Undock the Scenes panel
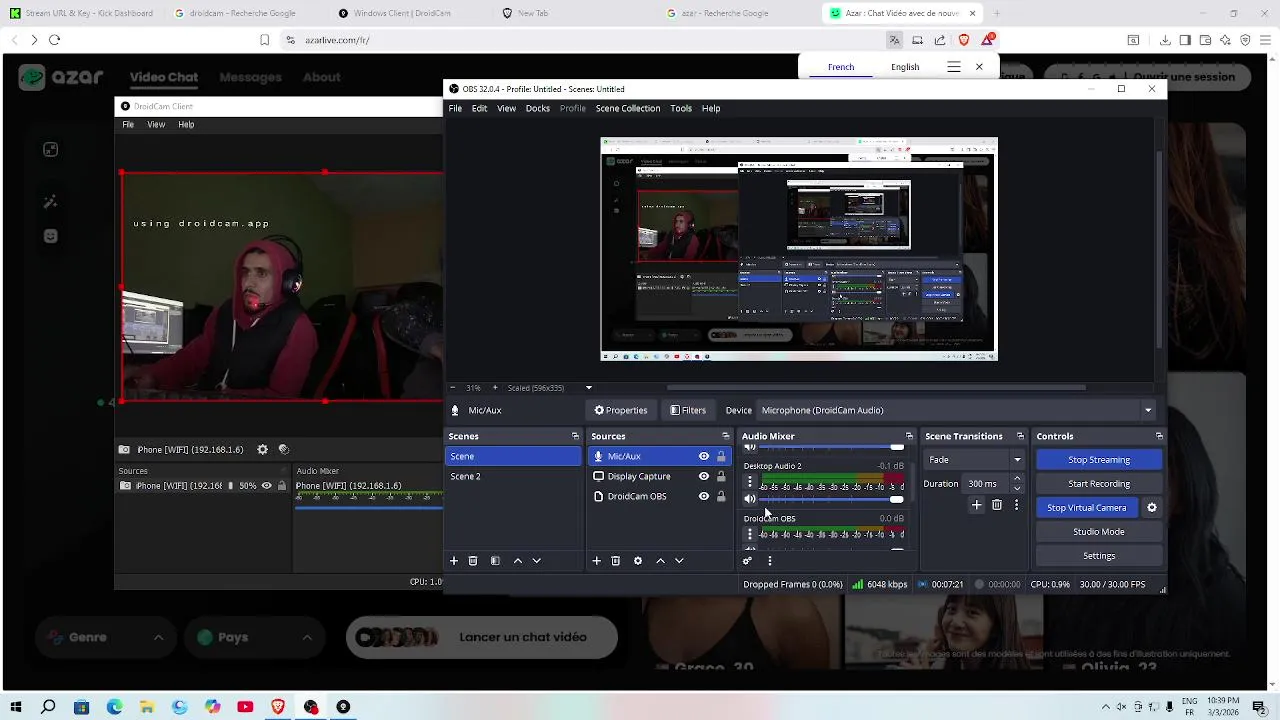This screenshot has height=720, width=1280. click(x=575, y=436)
